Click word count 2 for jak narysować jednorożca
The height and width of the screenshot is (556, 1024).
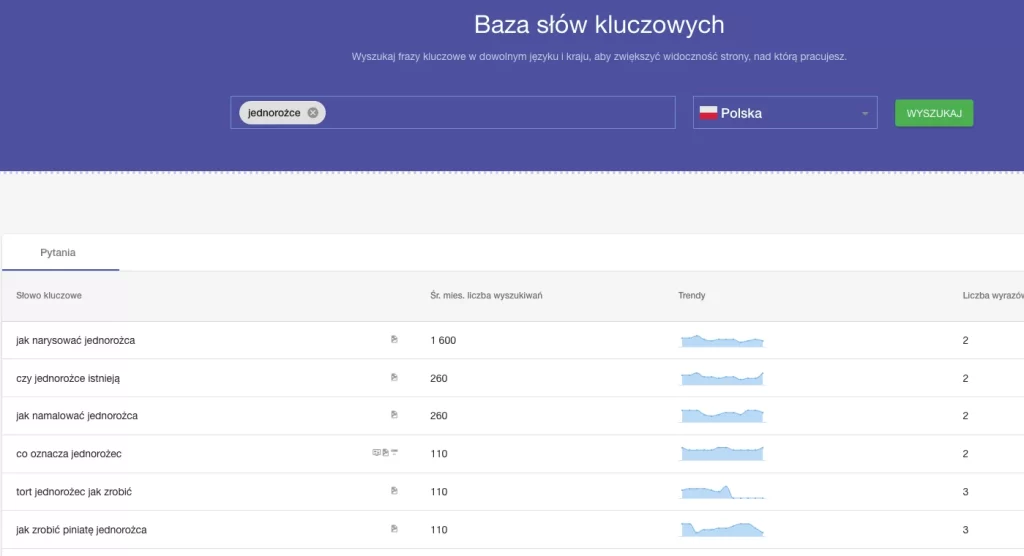tap(965, 340)
